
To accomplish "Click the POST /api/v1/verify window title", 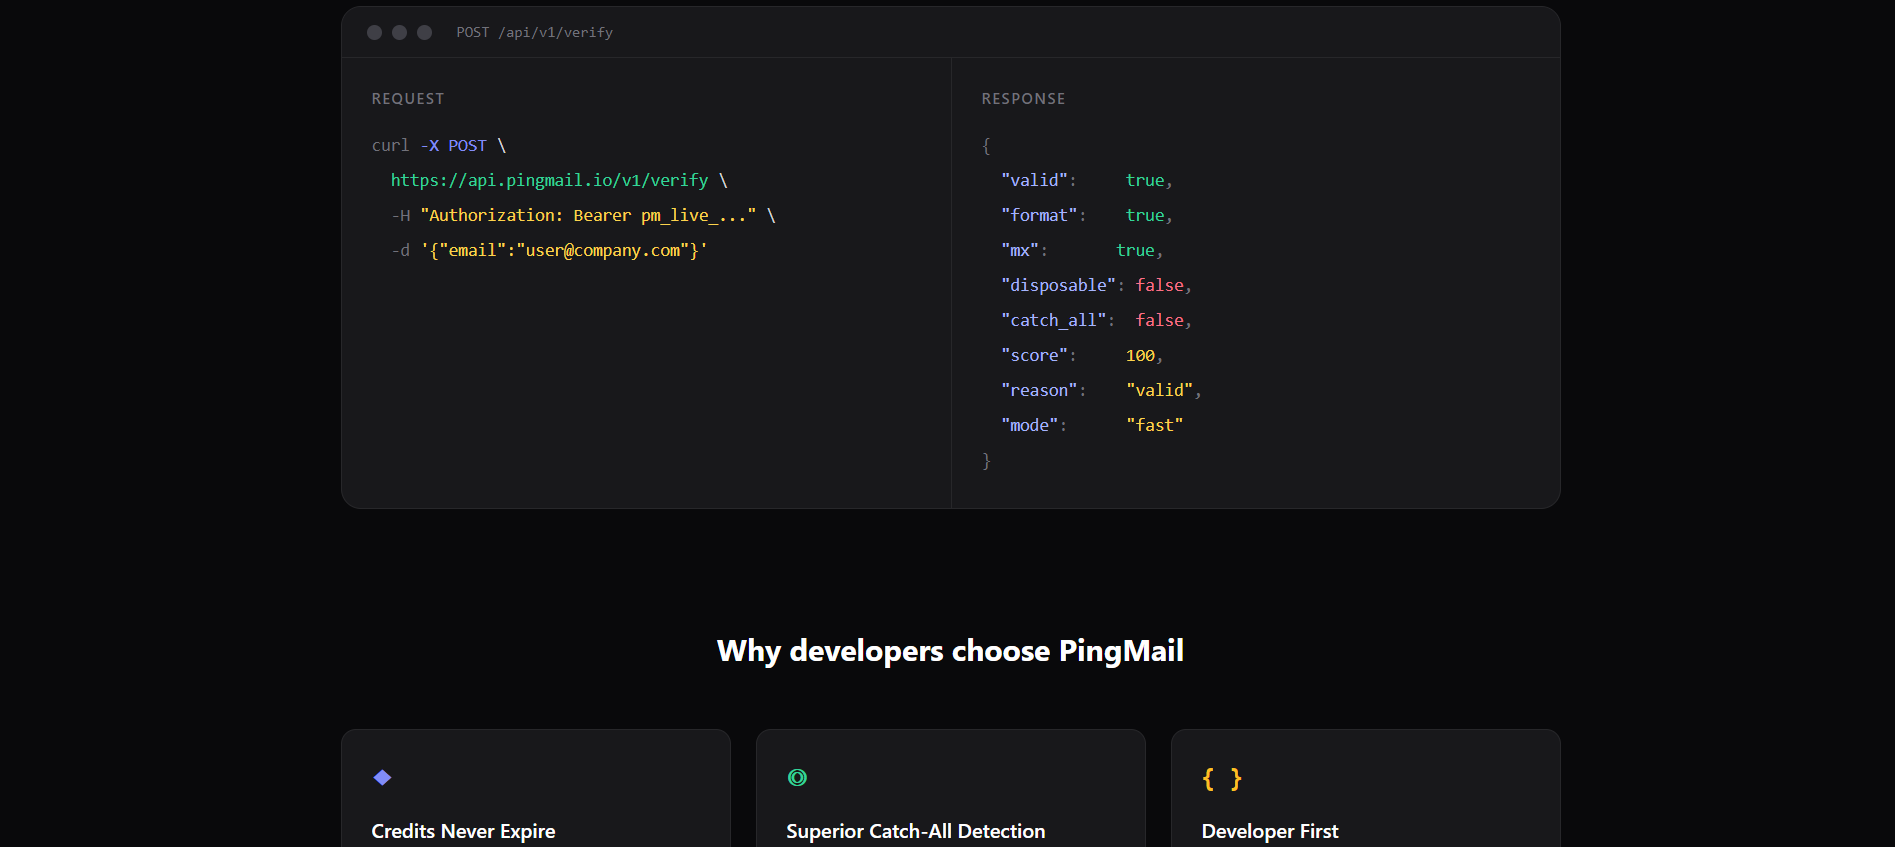I will point(534,33).
